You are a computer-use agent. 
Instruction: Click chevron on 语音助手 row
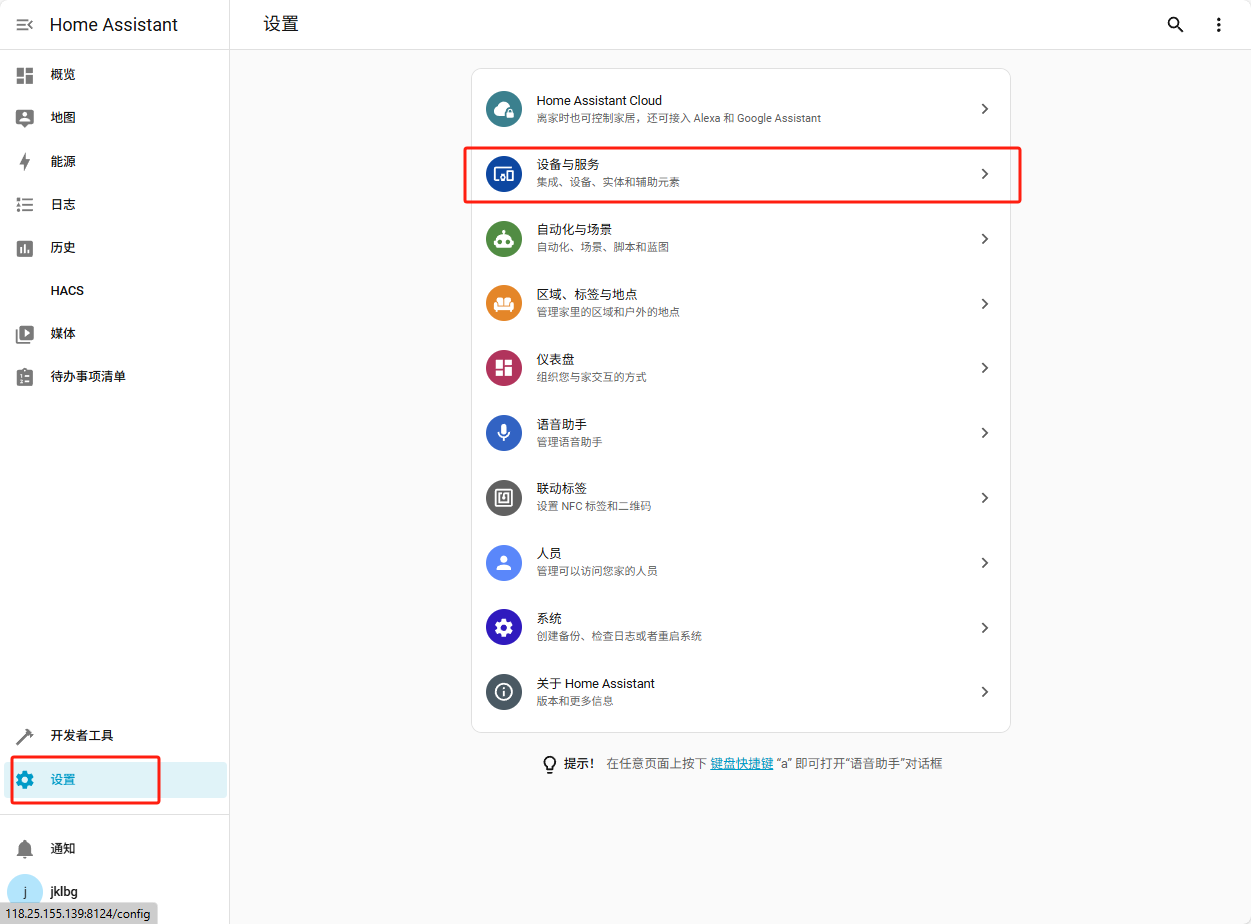coord(985,433)
